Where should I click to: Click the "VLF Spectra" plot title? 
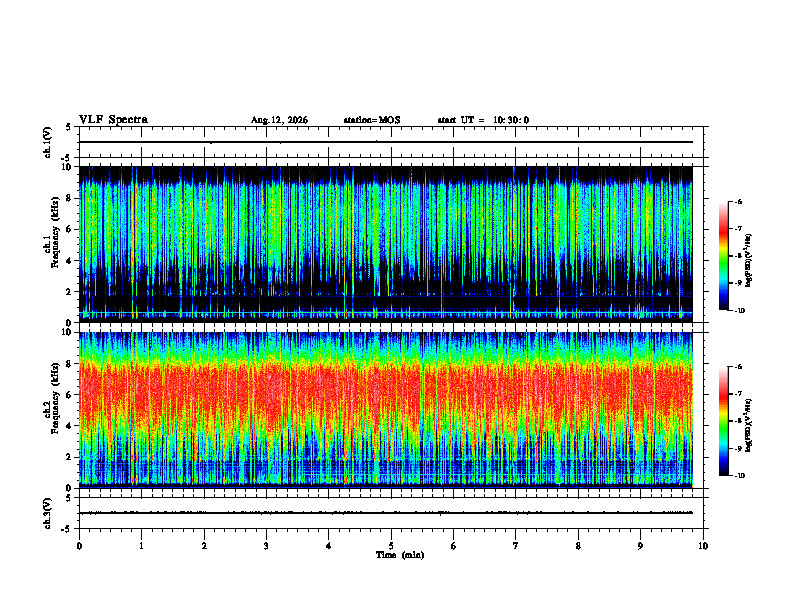[x=113, y=120]
